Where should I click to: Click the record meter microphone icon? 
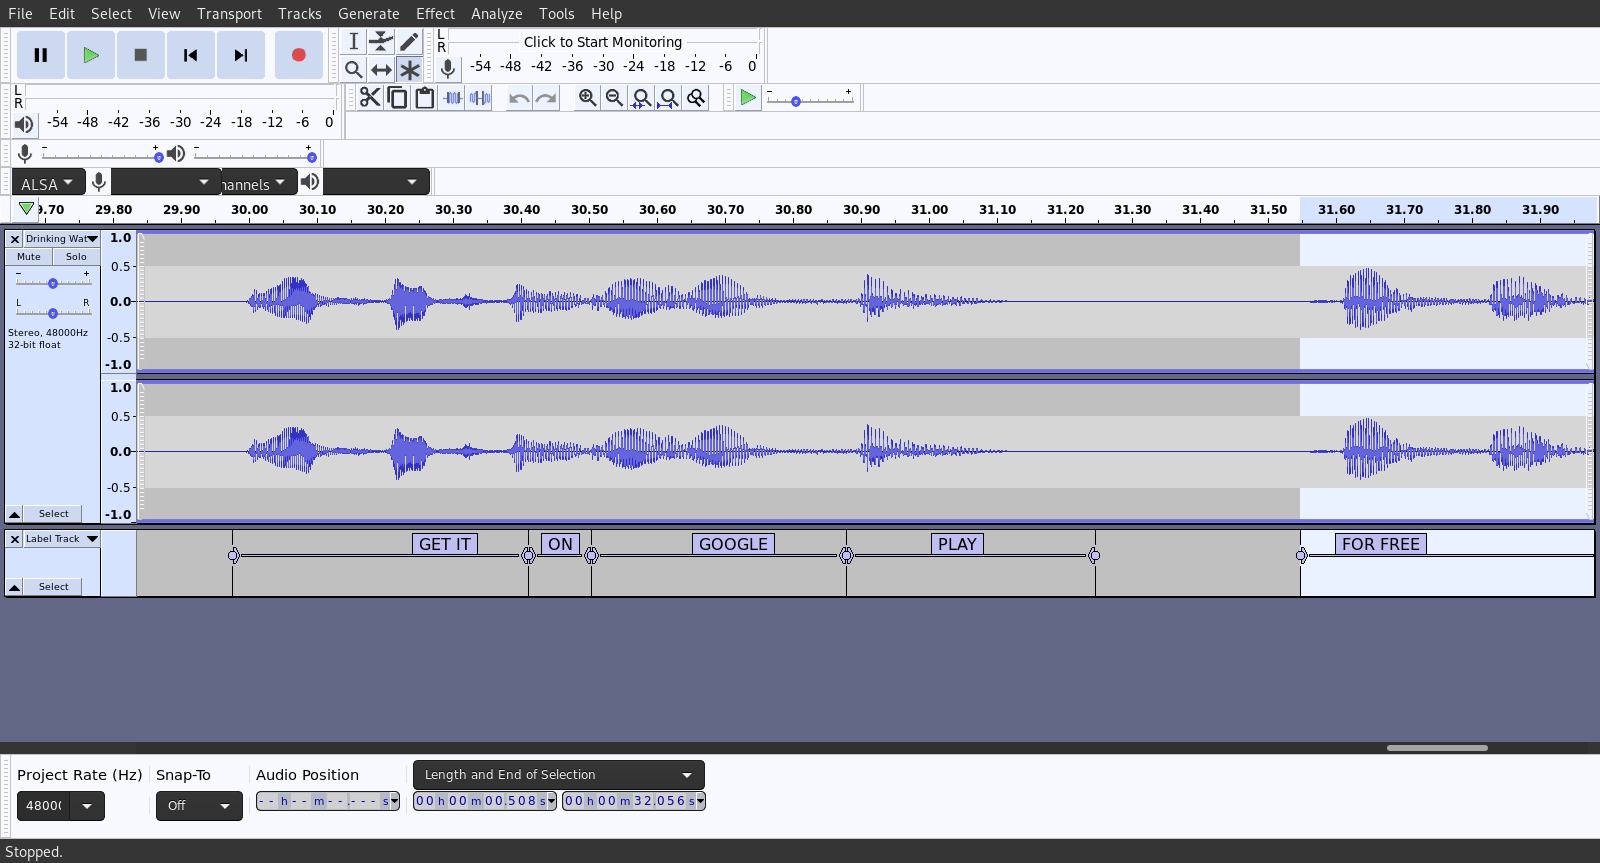coord(448,68)
